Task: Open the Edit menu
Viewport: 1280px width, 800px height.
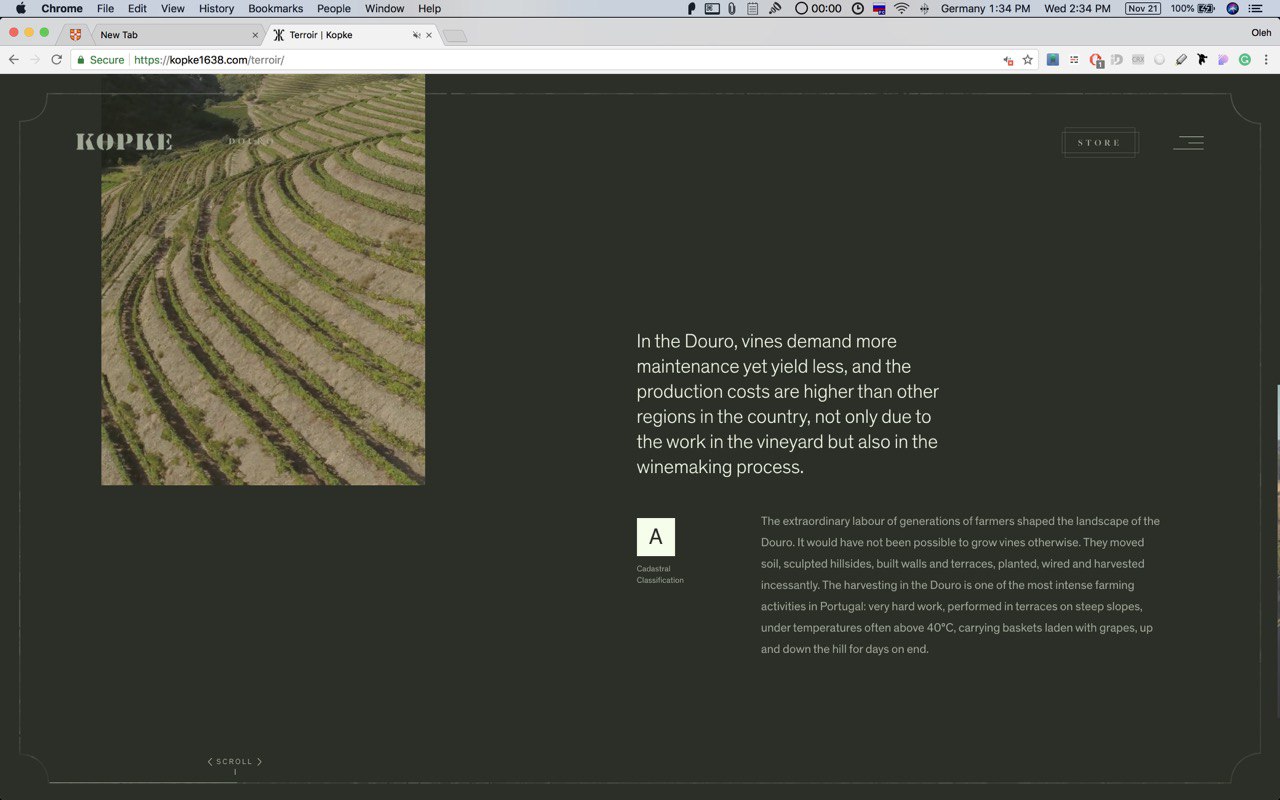Action: point(137,9)
